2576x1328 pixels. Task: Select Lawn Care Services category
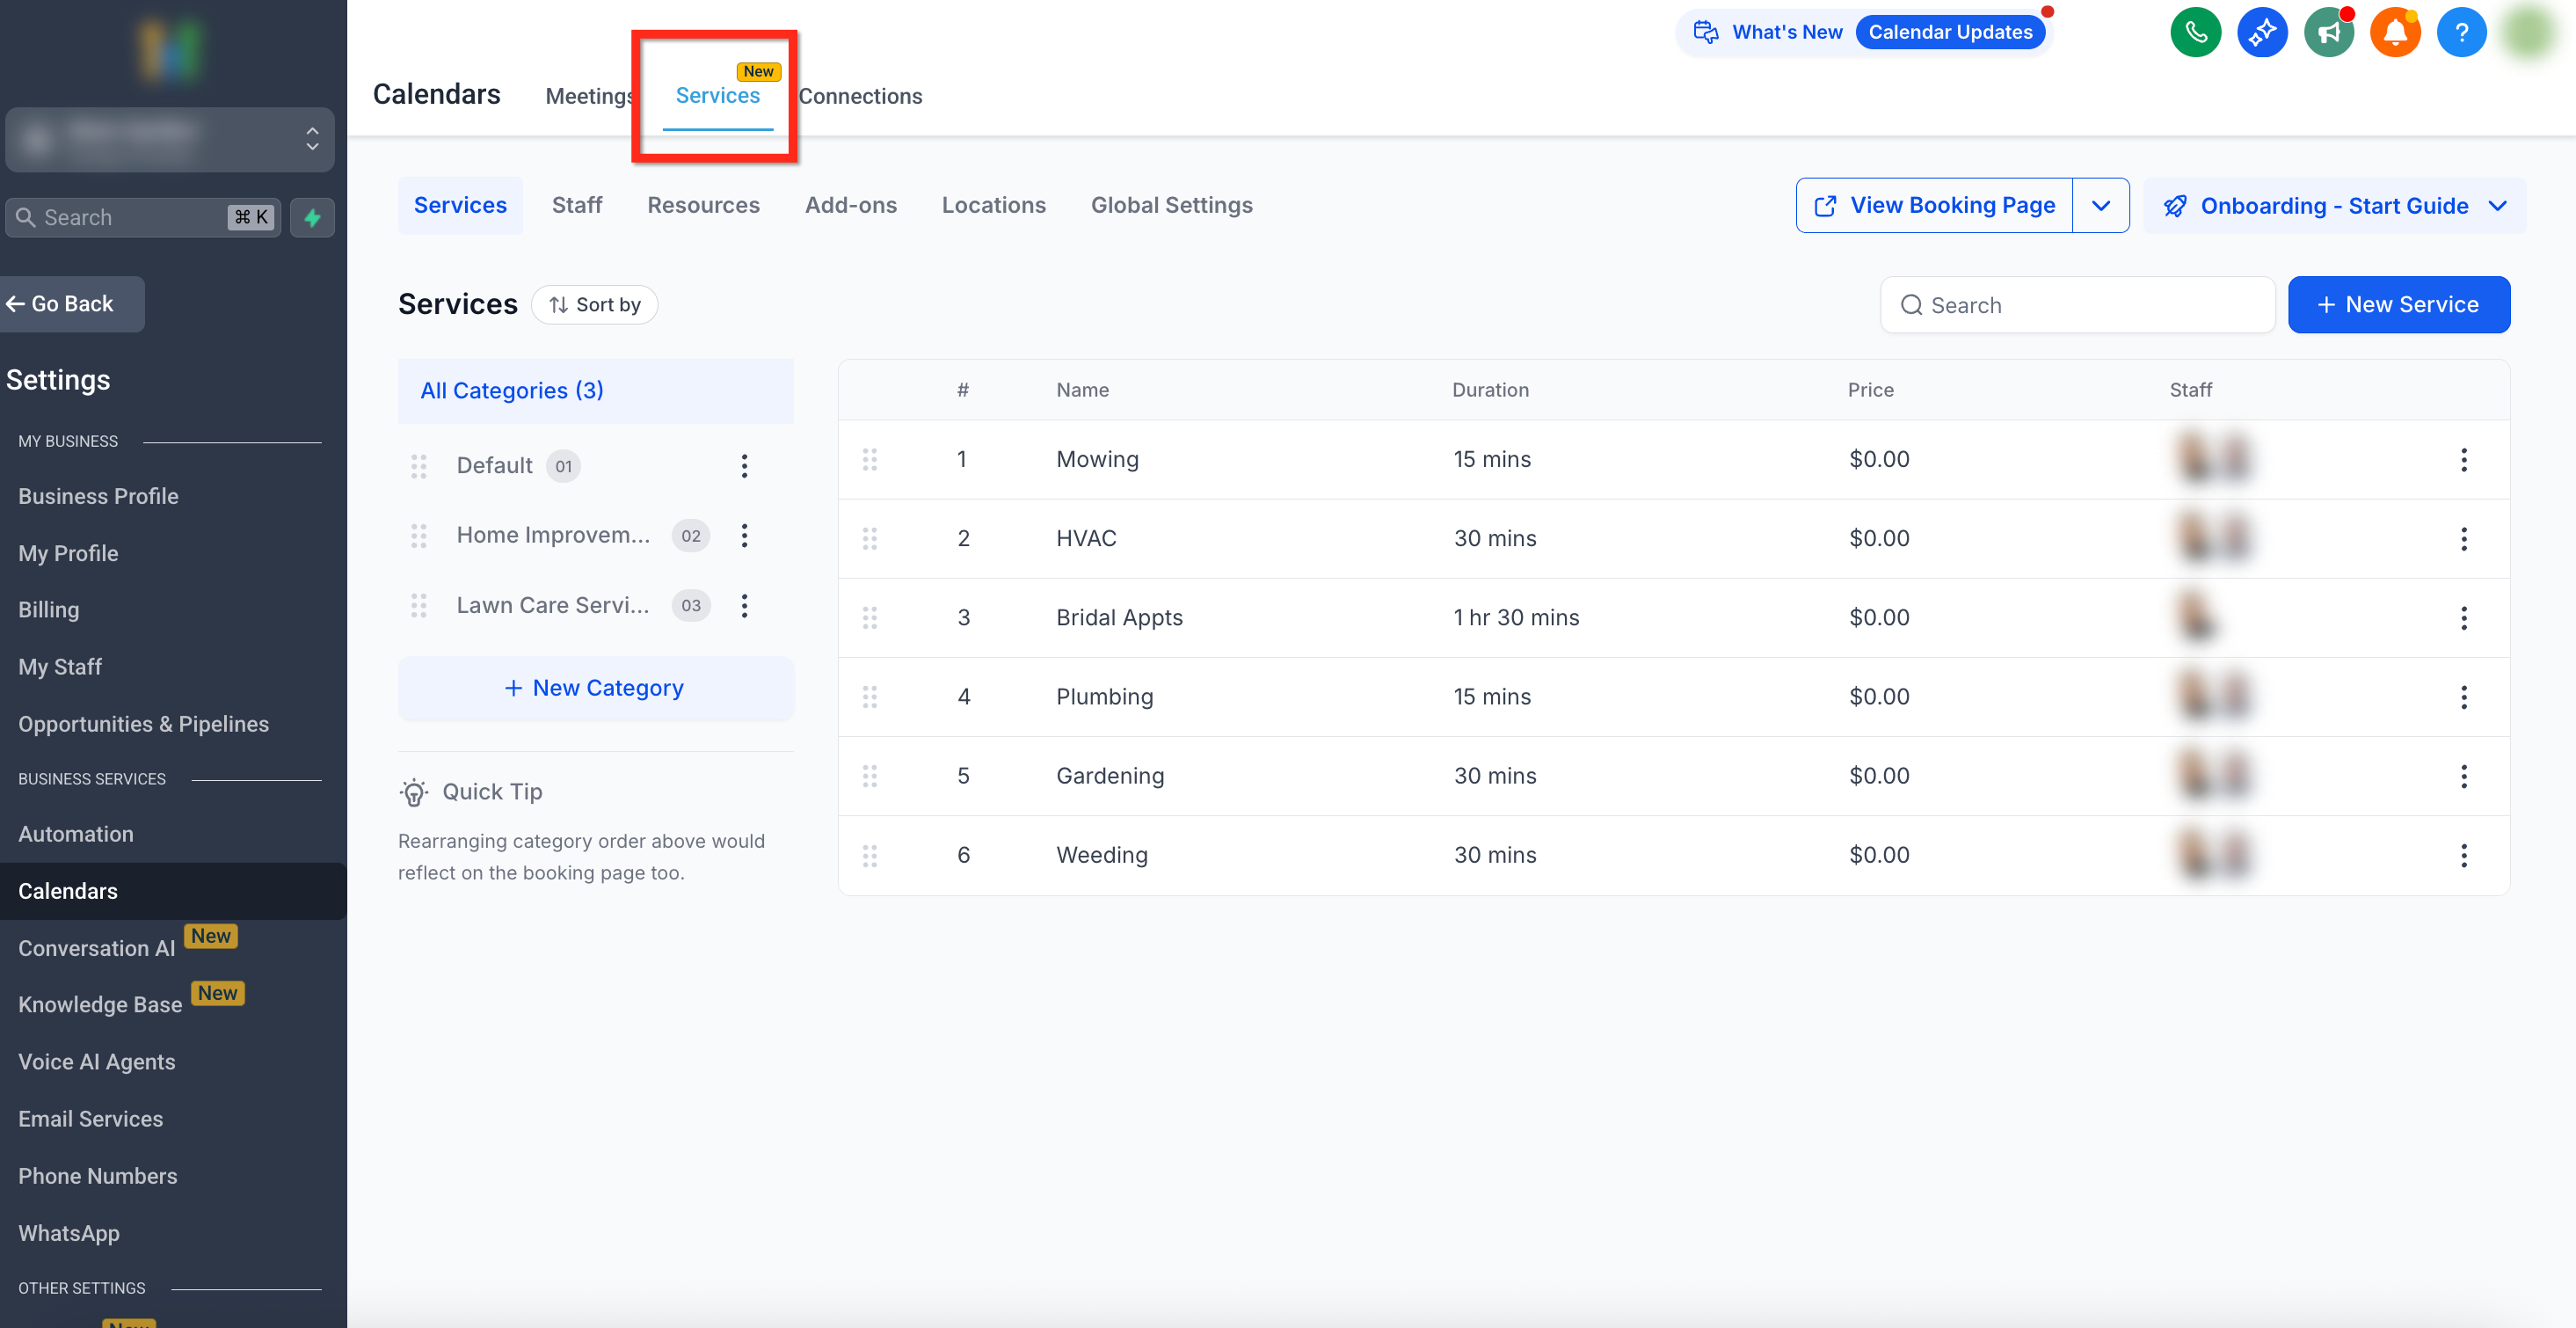pos(552,605)
